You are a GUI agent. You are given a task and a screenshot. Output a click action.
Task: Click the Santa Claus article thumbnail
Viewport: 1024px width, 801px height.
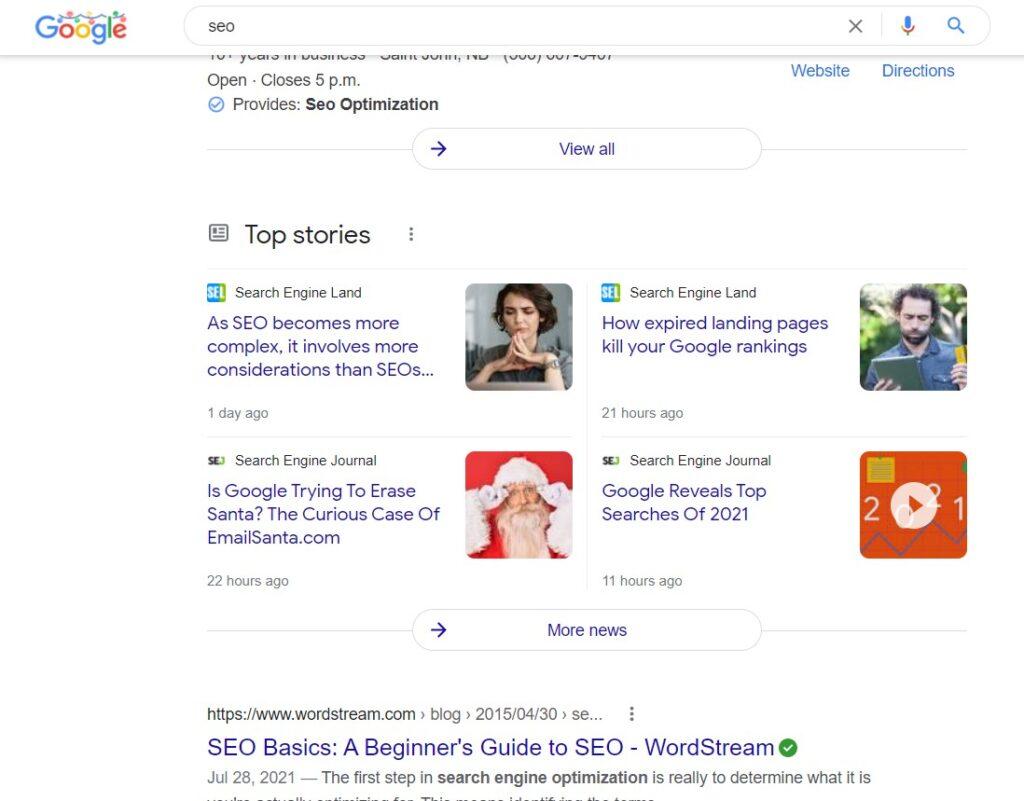(519, 505)
